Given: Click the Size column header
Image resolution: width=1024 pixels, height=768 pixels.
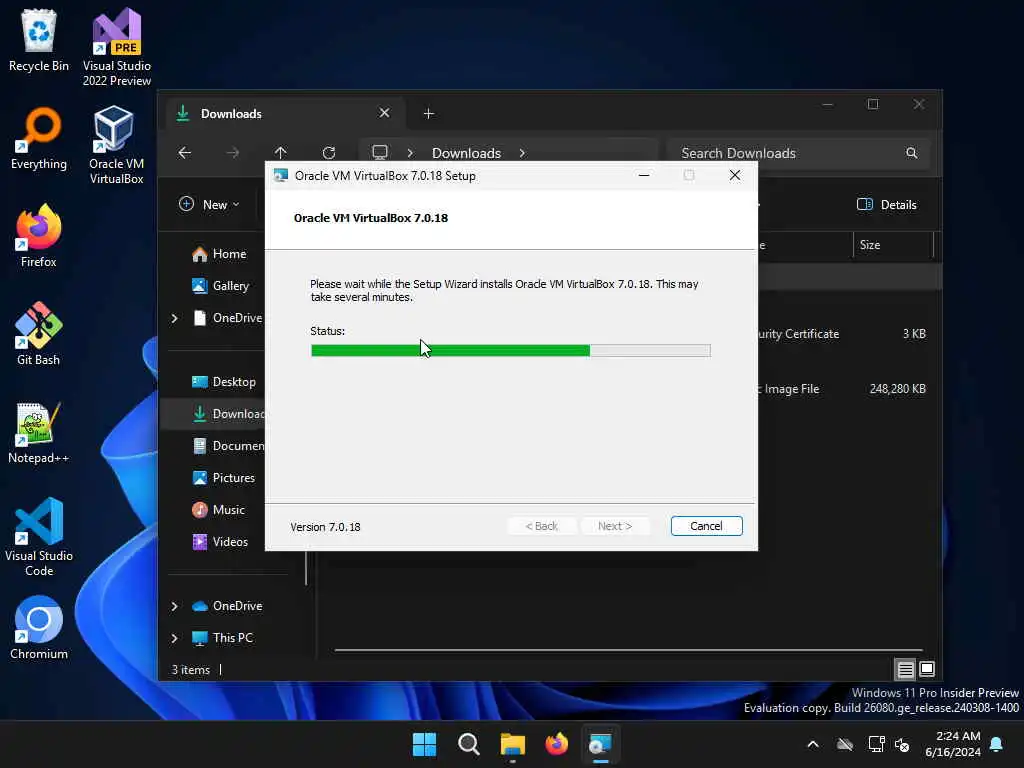Looking at the screenshot, I should coord(893,245).
